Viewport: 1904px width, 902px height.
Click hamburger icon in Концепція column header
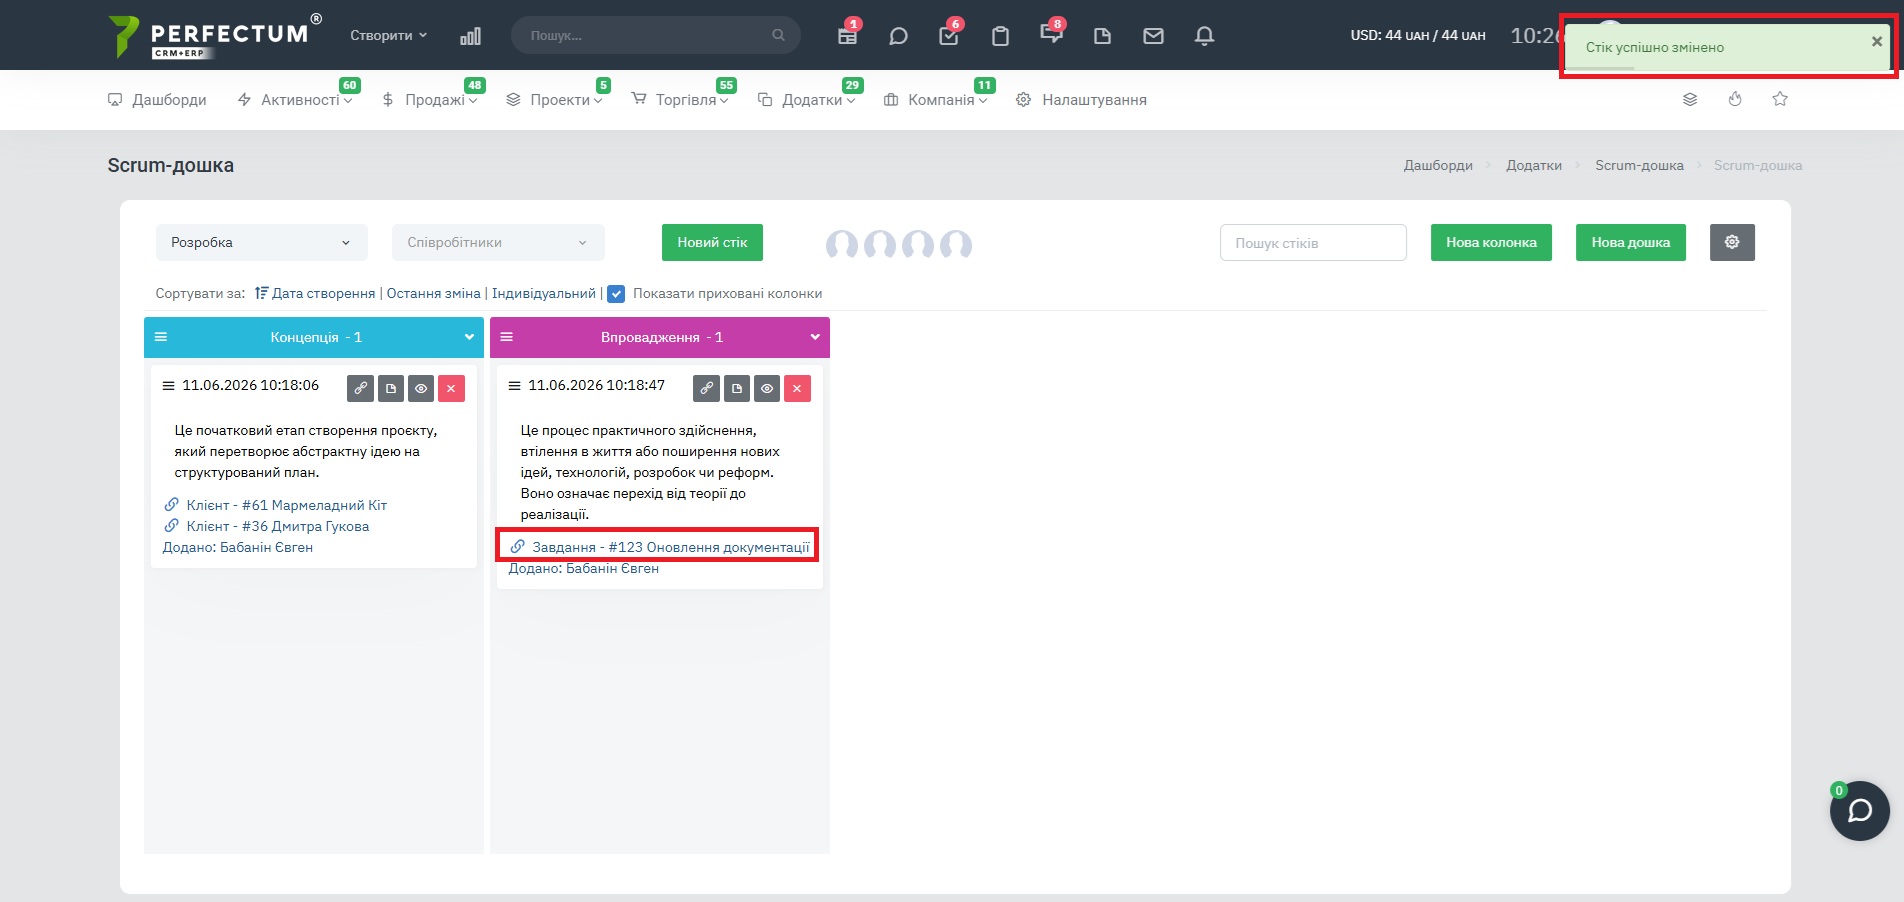tap(161, 337)
